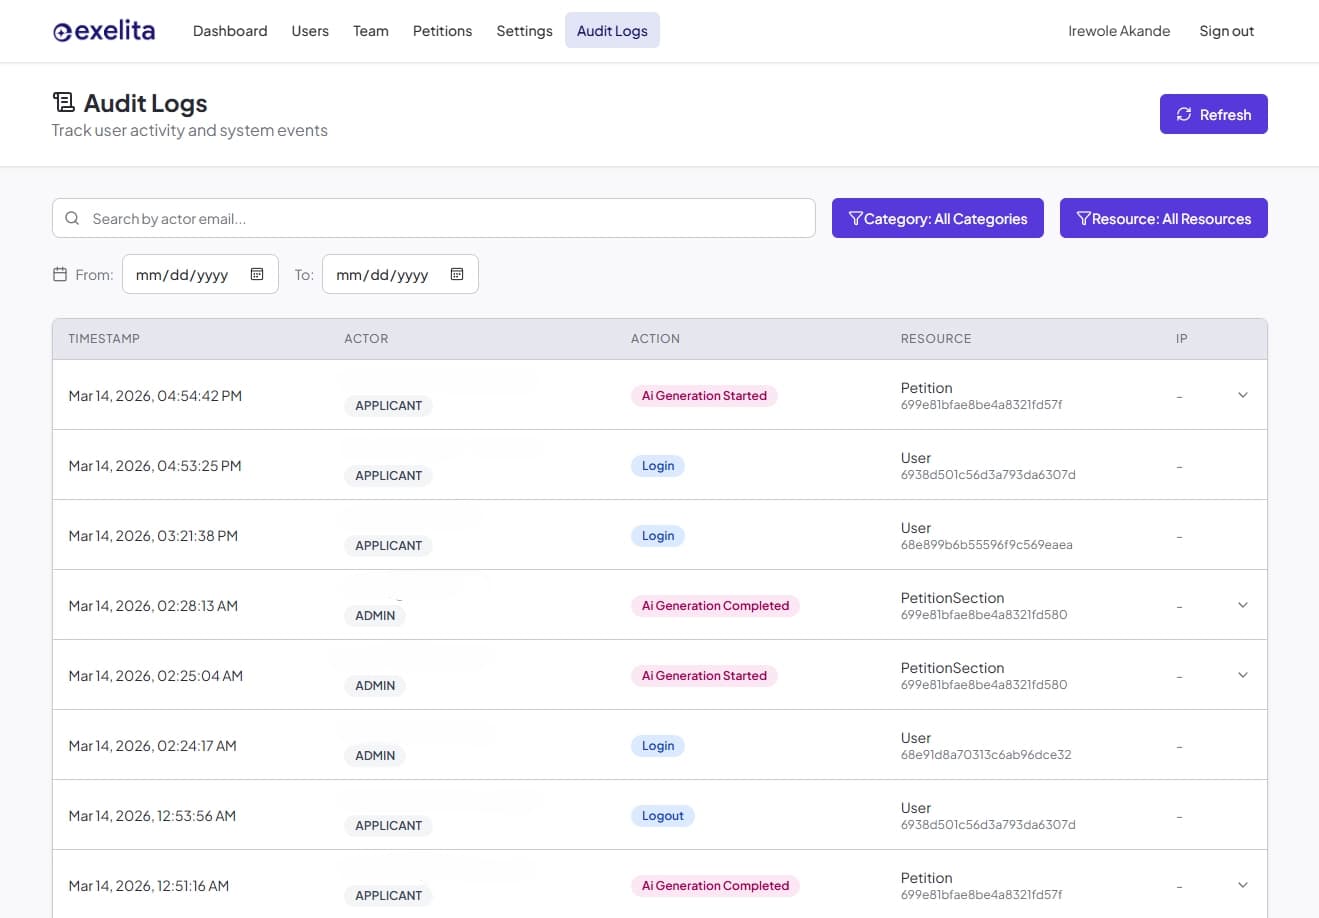Viewport: 1319px width, 918px height.
Task: Click the actor email search input
Action: (433, 218)
